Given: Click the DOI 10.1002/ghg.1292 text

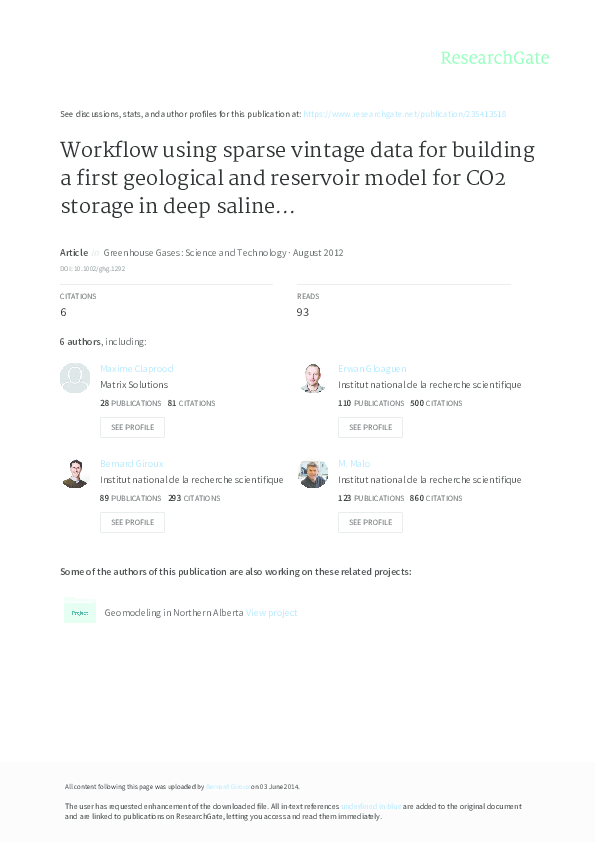Looking at the screenshot, I should coord(92,268).
